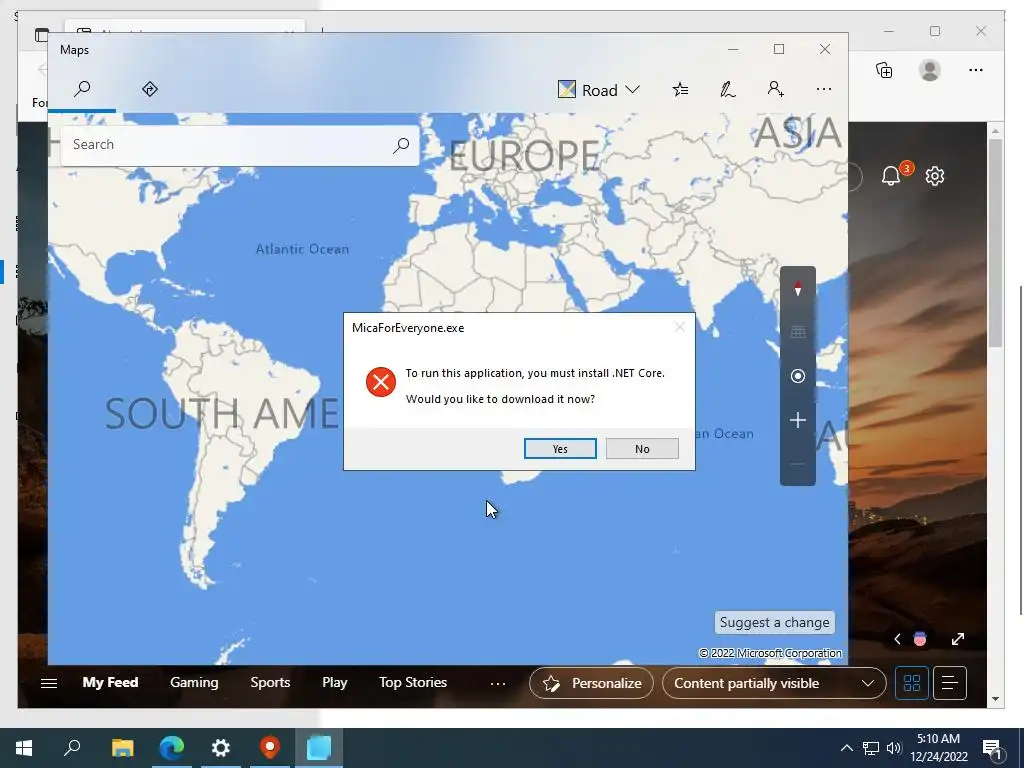Open the Road map style dropdown

(x=598, y=89)
